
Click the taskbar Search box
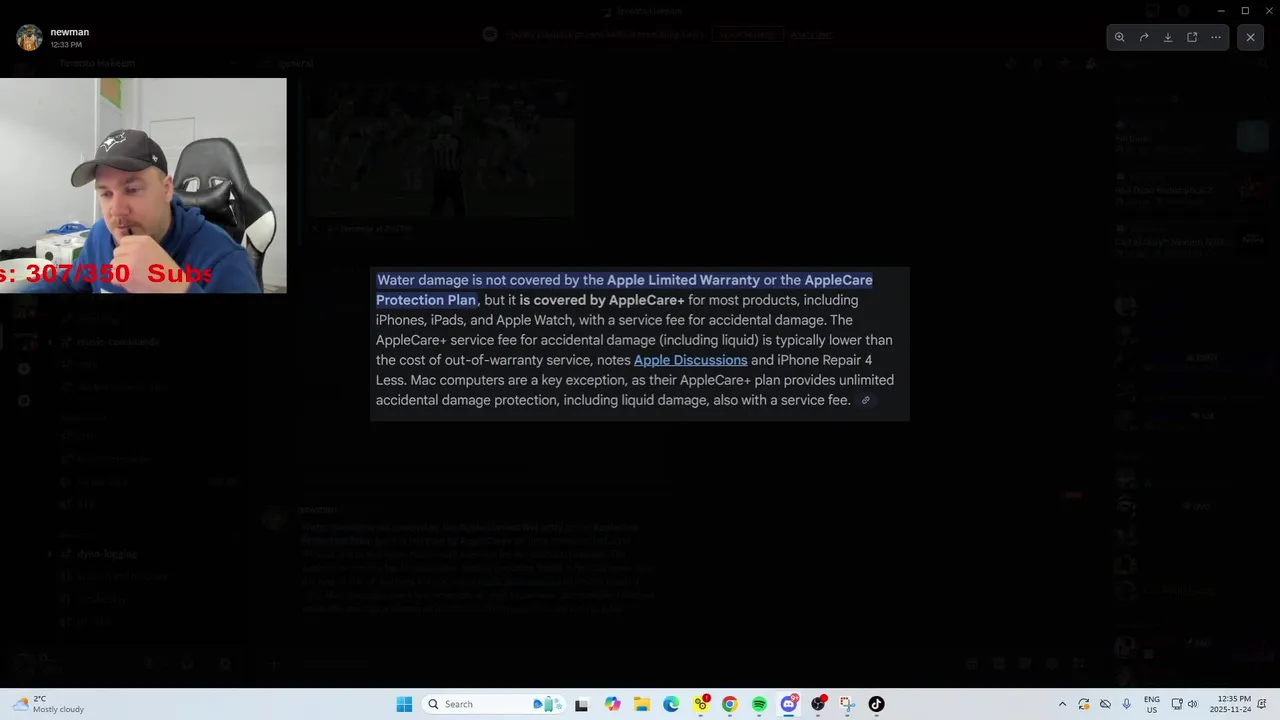494,704
